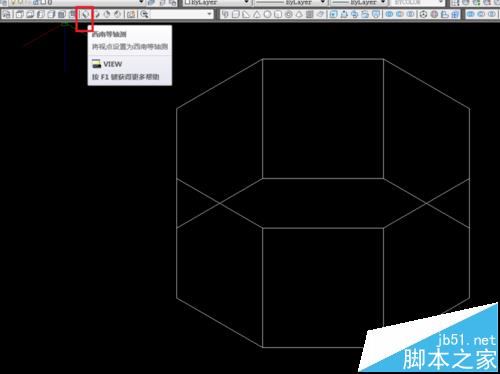Switch to Bottom view

(x=30, y=14)
